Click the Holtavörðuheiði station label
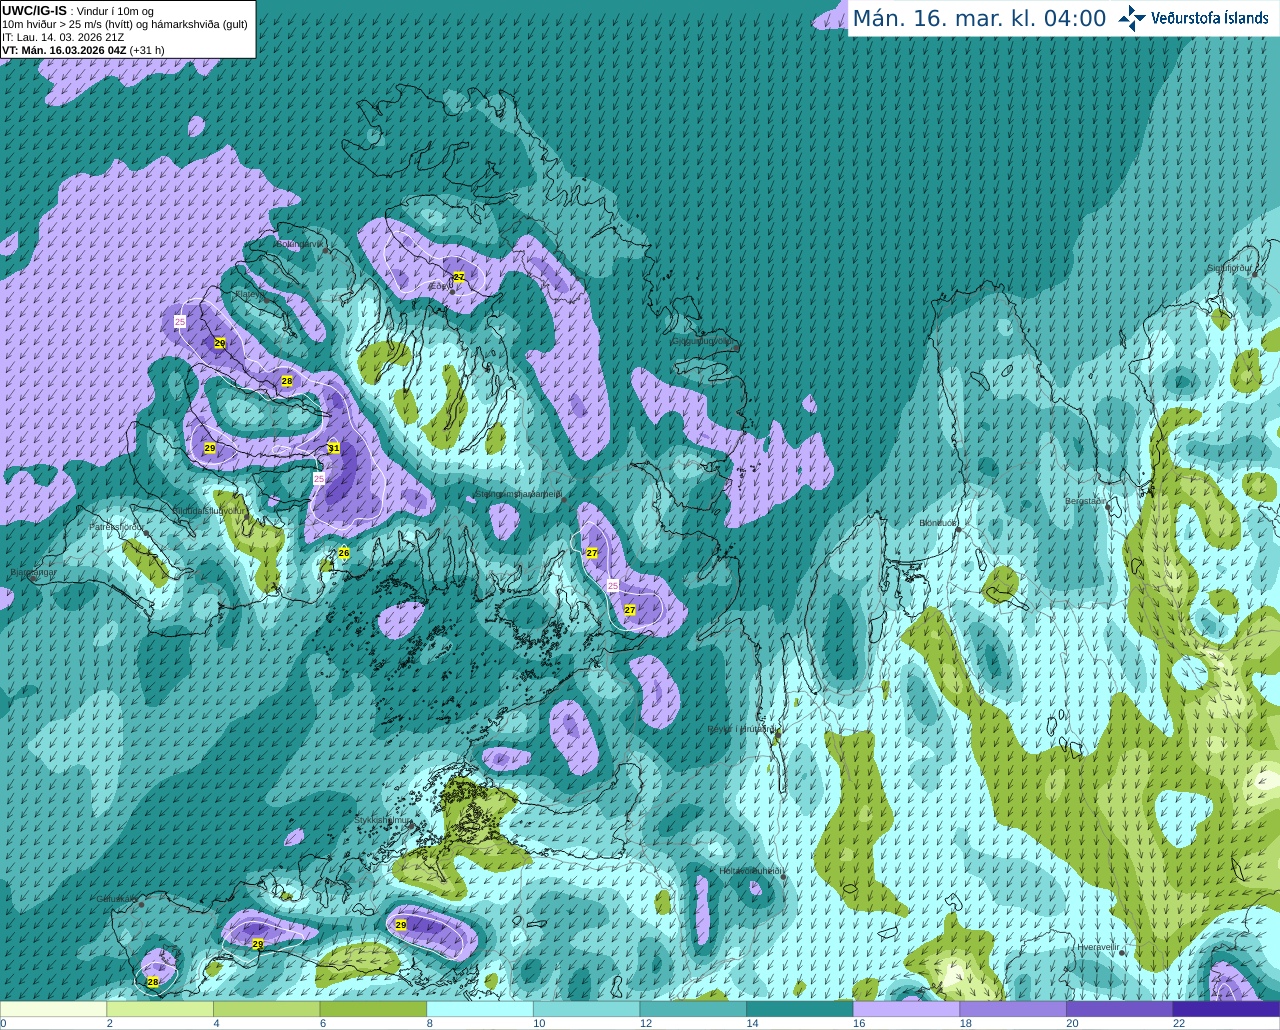The width and height of the screenshot is (1280, 1030). (x=751, y=871)
